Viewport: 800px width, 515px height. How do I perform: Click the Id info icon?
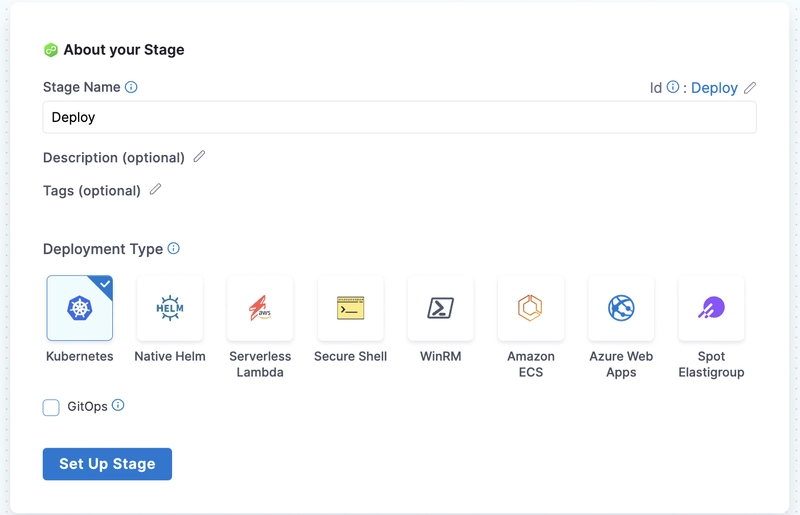pyautogui.click(x=673, y=87)
